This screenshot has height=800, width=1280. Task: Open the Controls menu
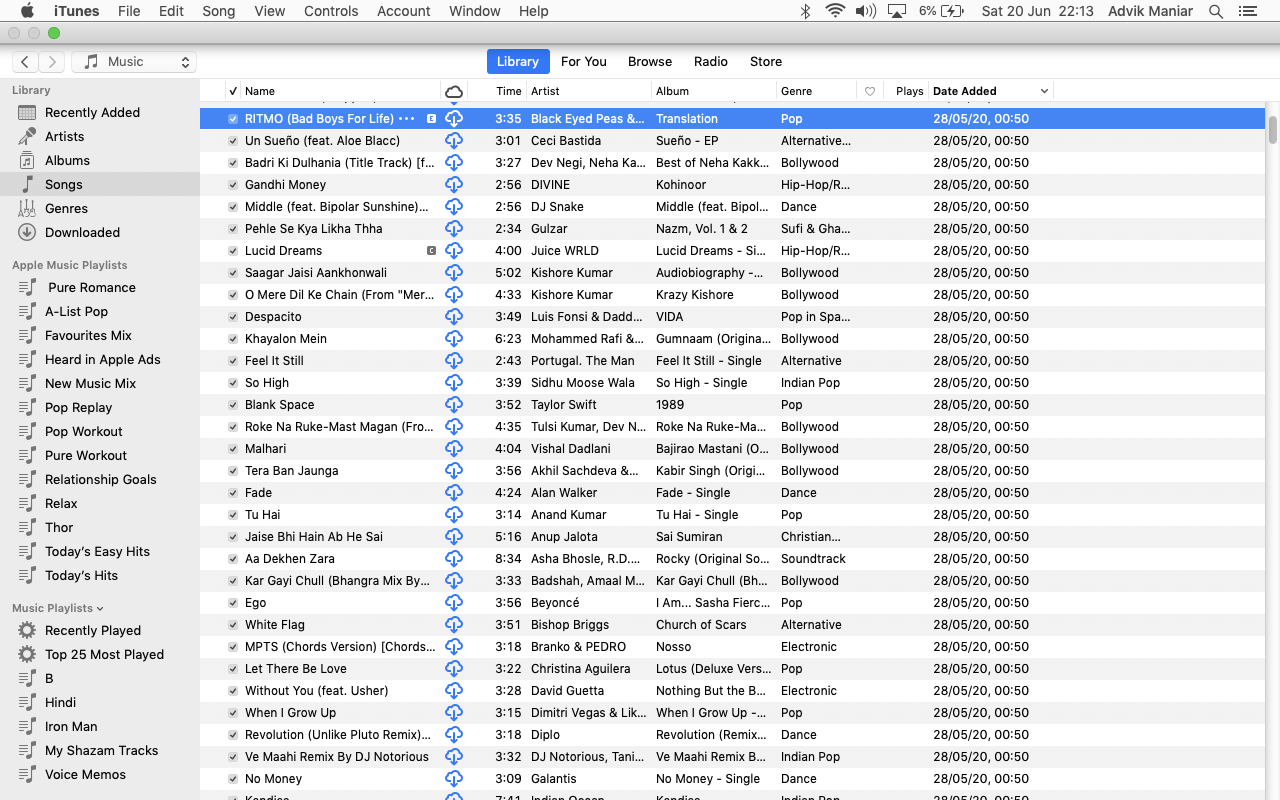point(331,11)
